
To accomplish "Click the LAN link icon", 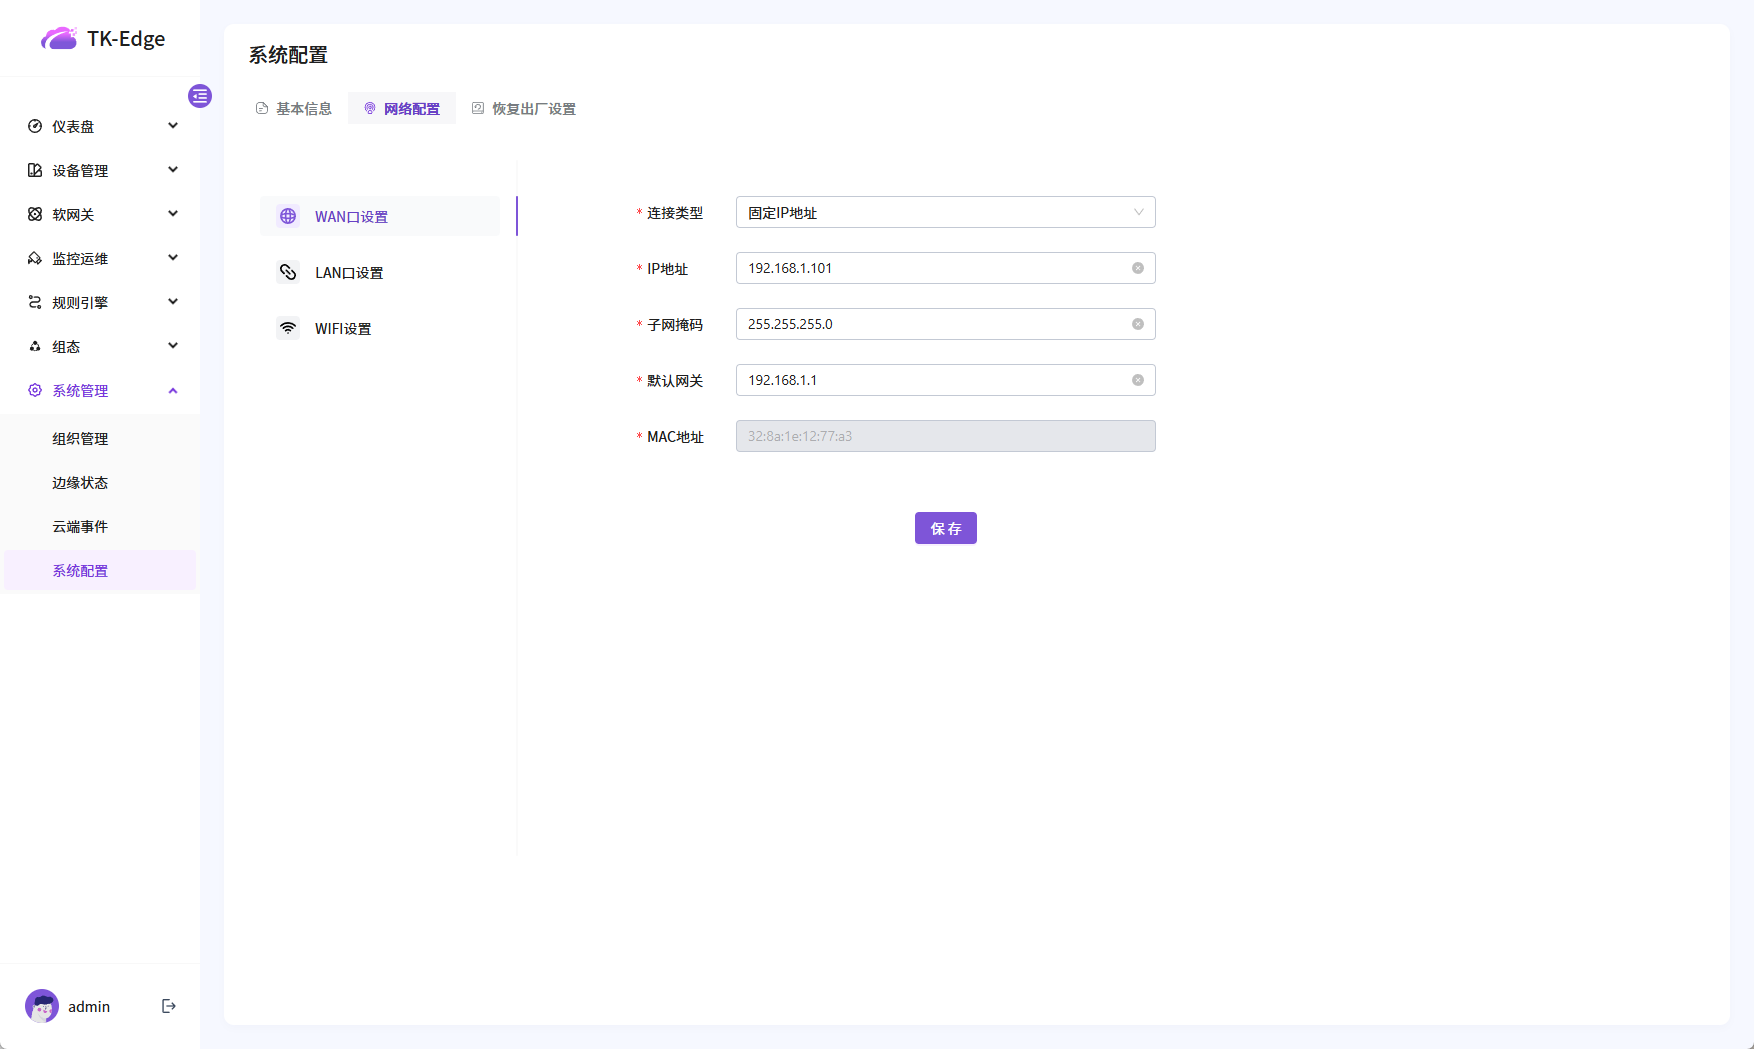I will tap(288, 272).
